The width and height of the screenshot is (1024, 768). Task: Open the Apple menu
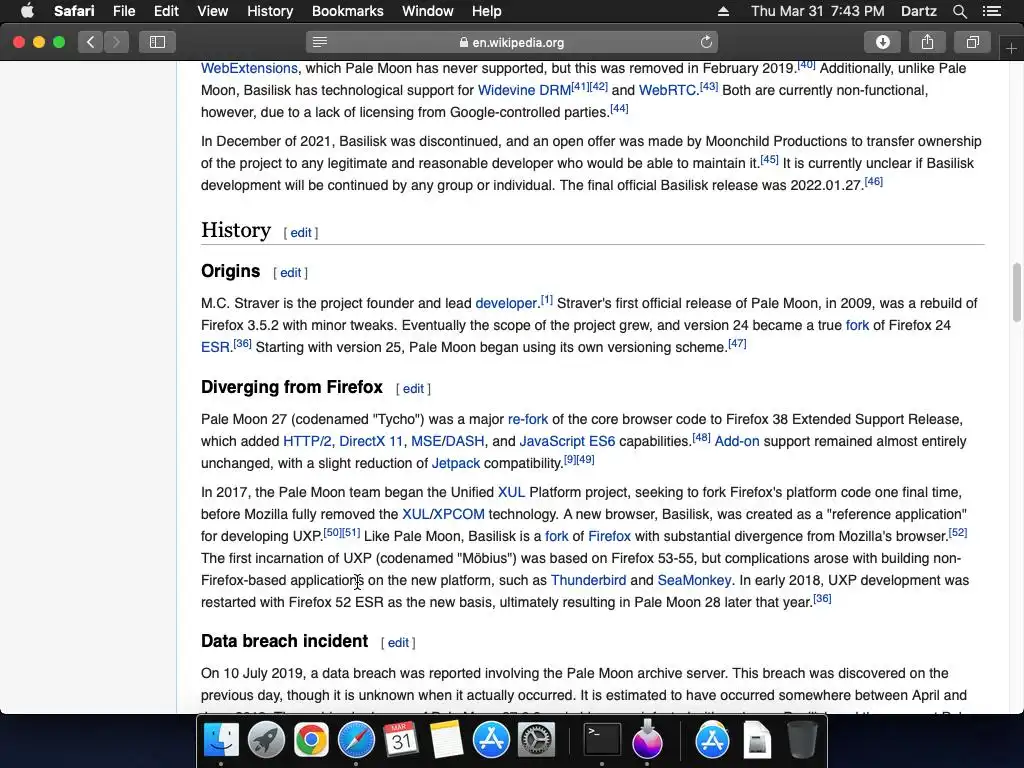point(27,11)
